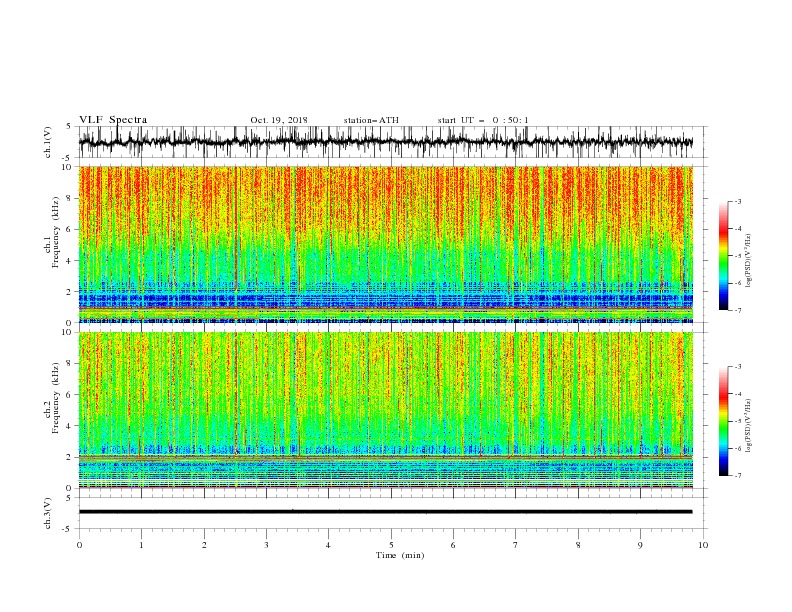Click the "VLF Spectra" plot title
The height and width of the screenshot is (612, 792).
pyautogui.click(x=113, y=120)
